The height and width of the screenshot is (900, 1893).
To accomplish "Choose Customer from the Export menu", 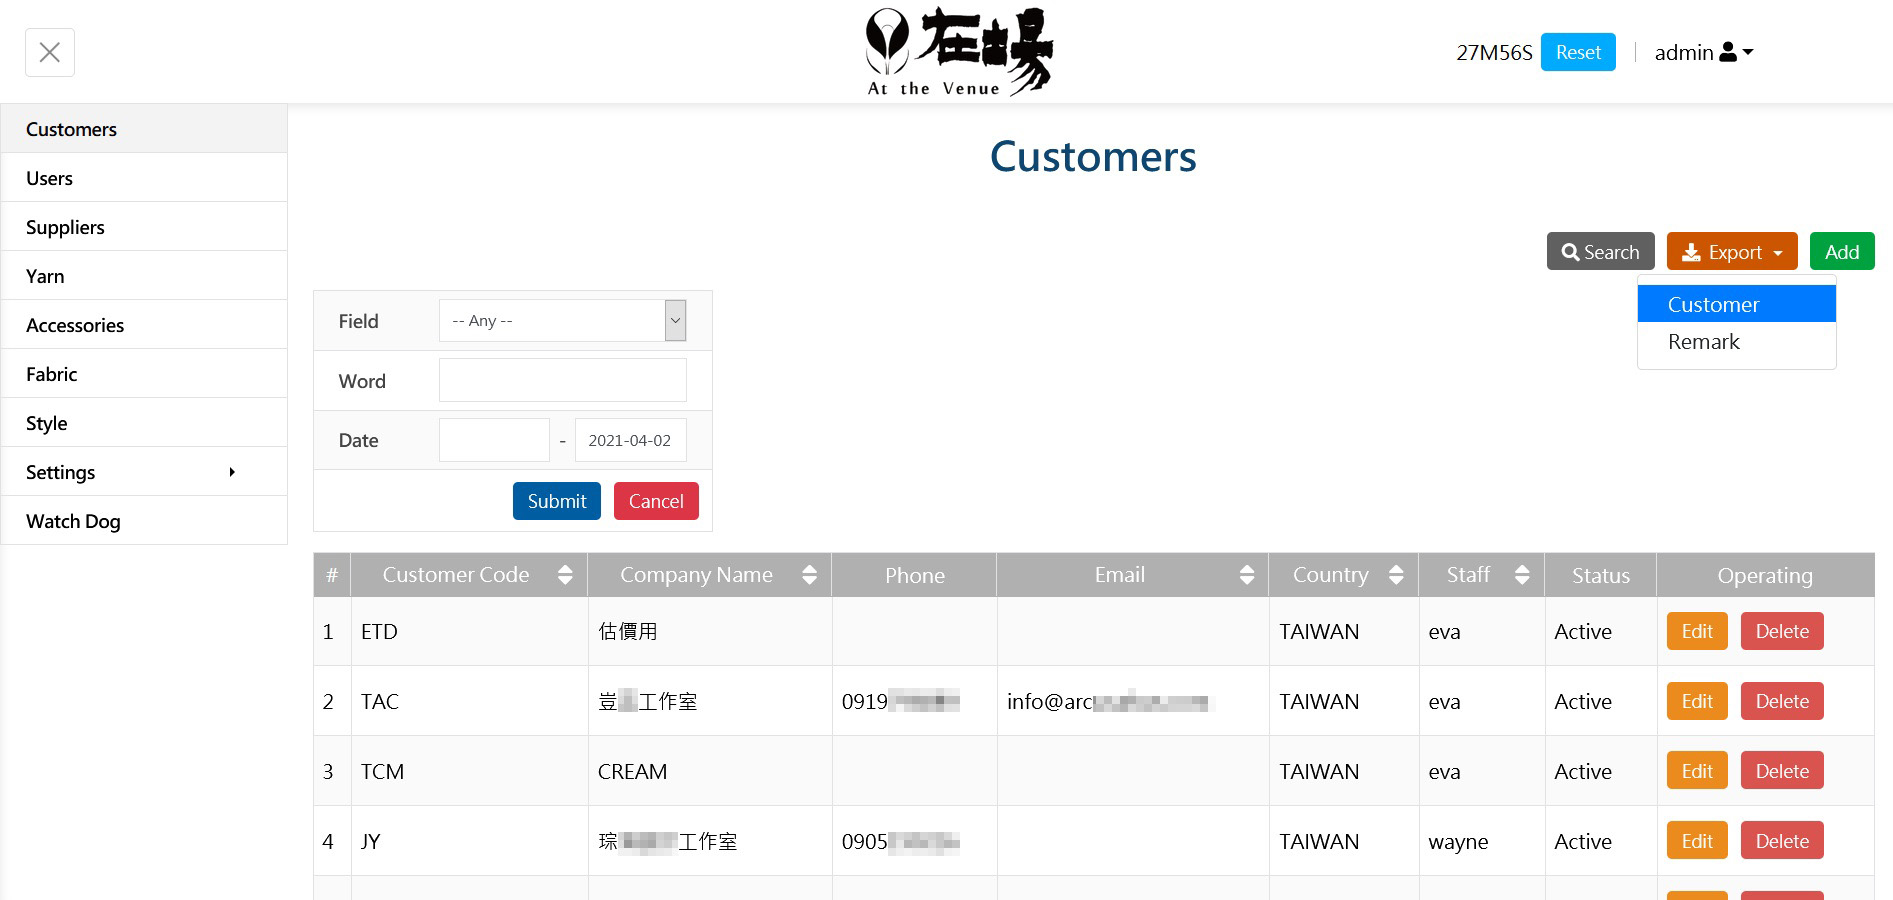I will (1736, 304).
